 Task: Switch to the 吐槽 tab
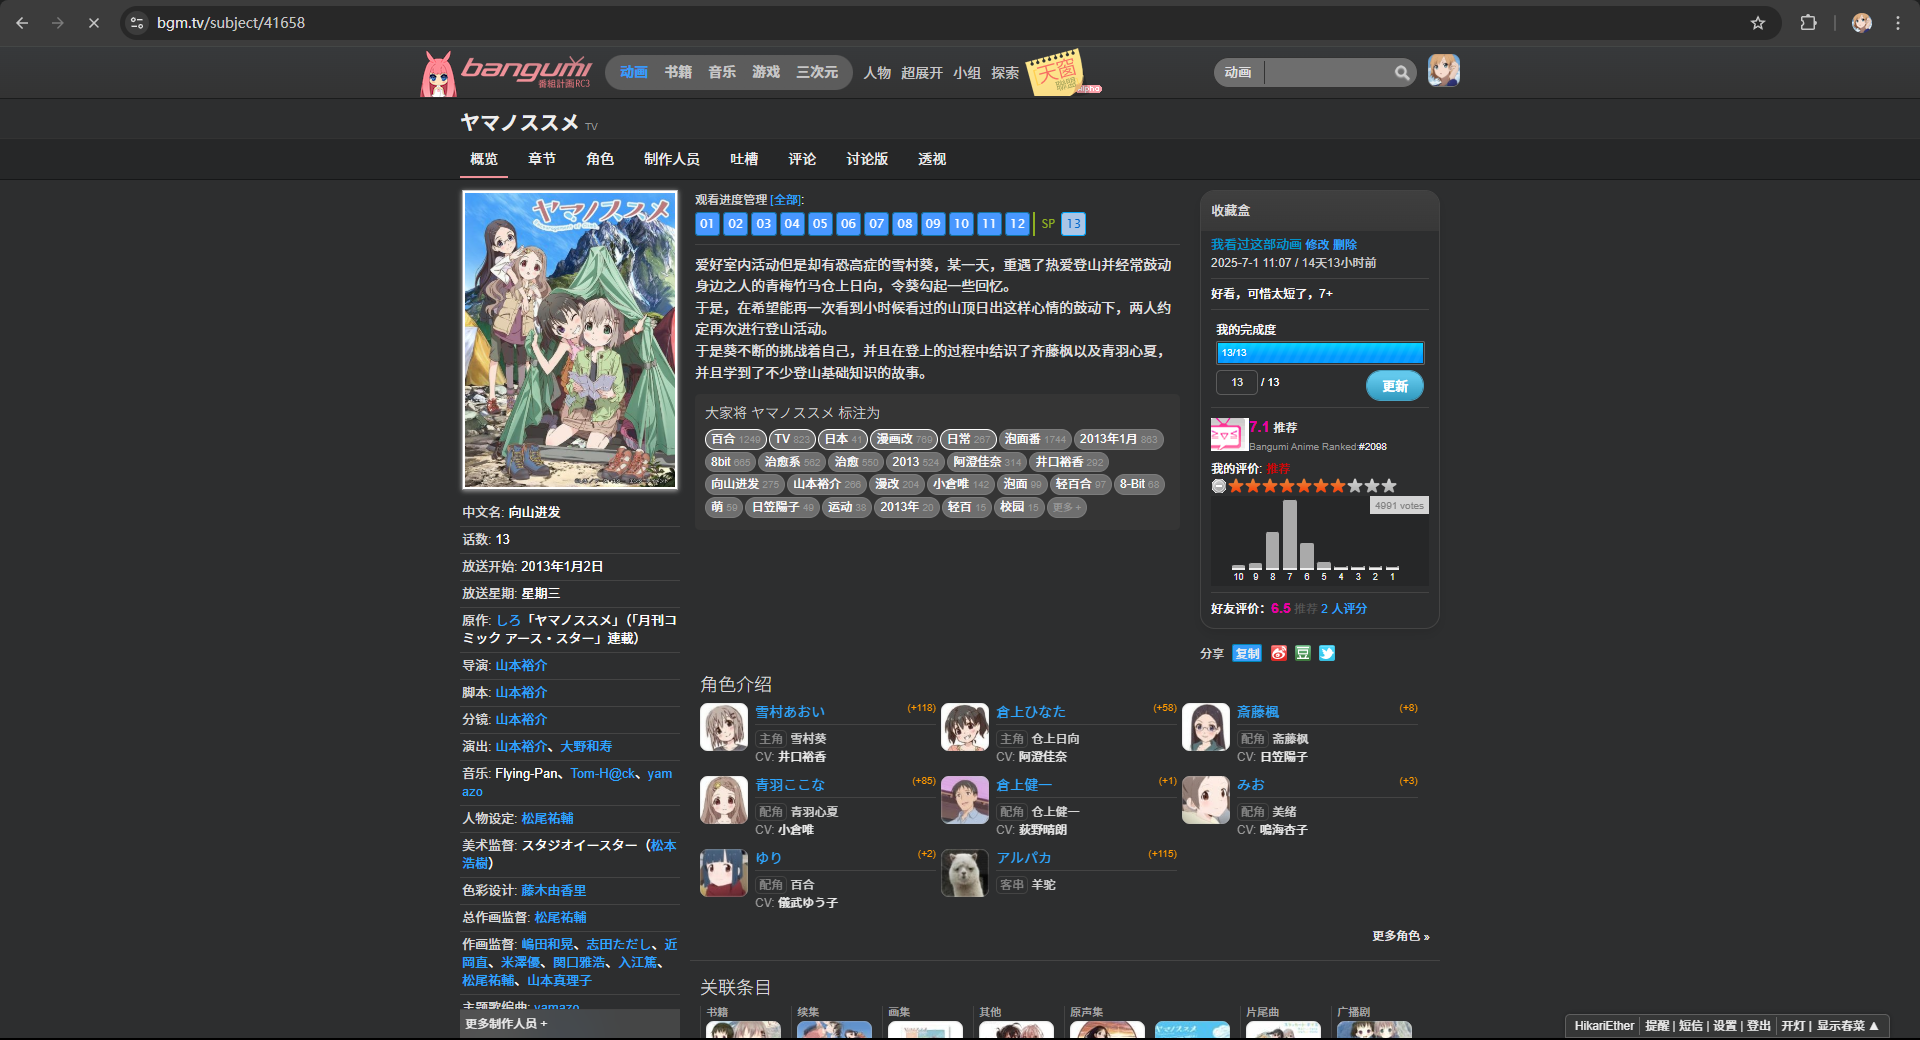click(x=744, y=159)
